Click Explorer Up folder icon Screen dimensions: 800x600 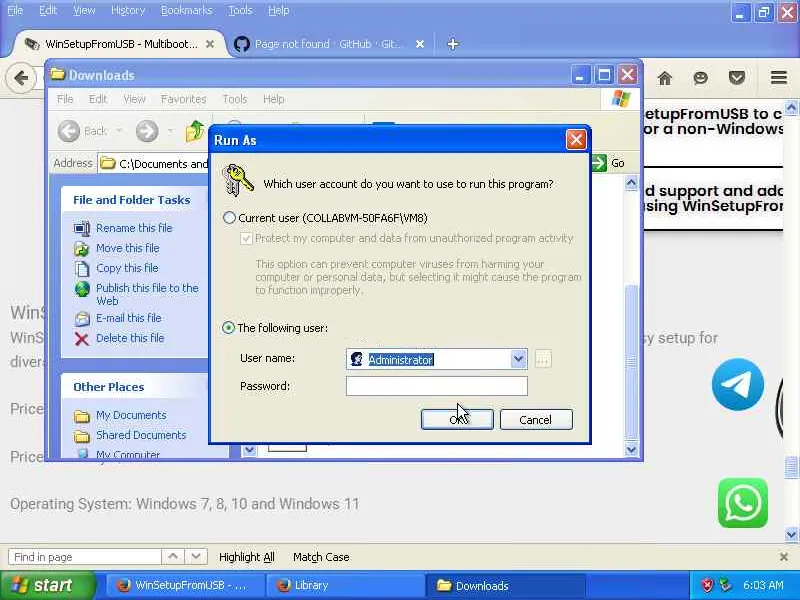pyautogui.click(x=194, y=131)
